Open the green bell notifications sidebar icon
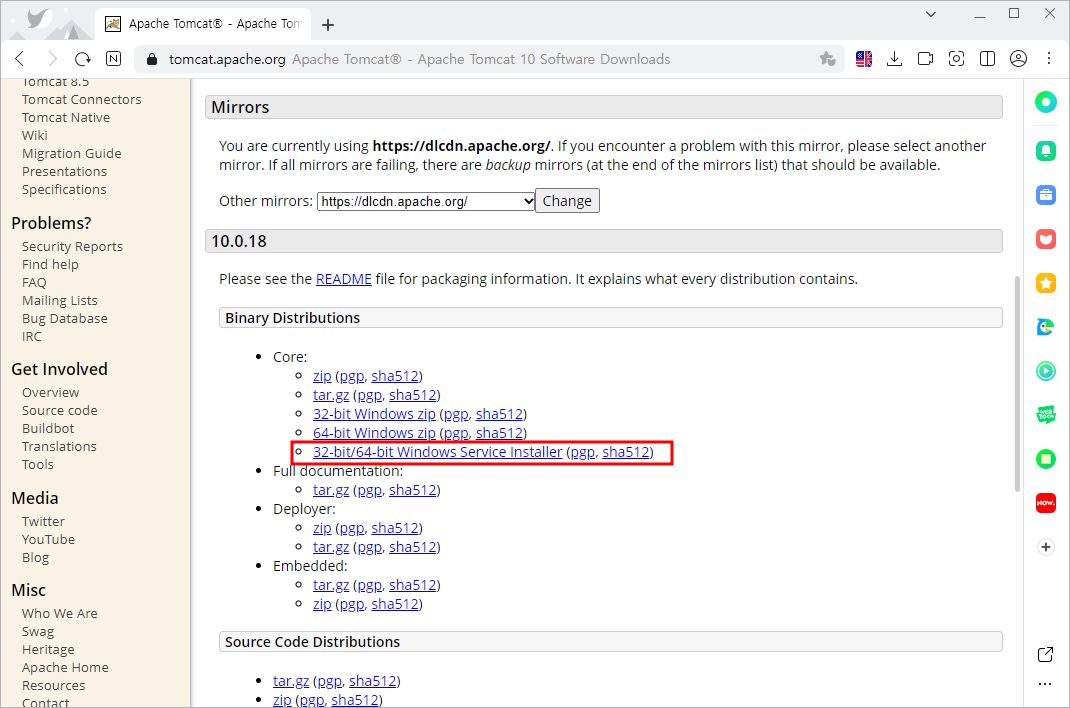Viewport: 1070px width, 708px height. (x=1045, y=151)
